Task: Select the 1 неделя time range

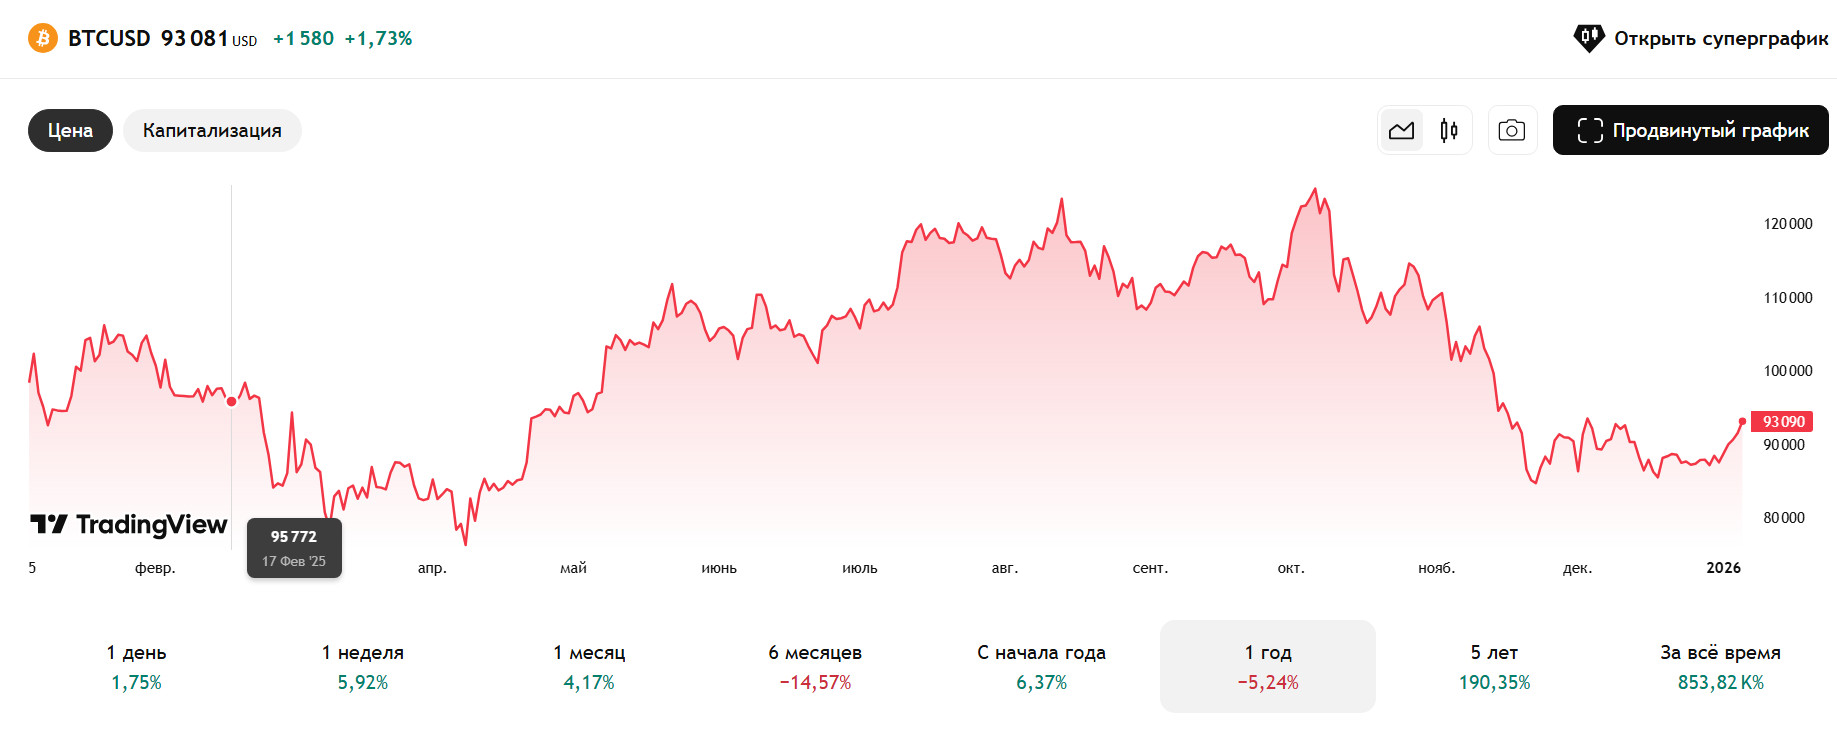Action: tap(362, 666)
